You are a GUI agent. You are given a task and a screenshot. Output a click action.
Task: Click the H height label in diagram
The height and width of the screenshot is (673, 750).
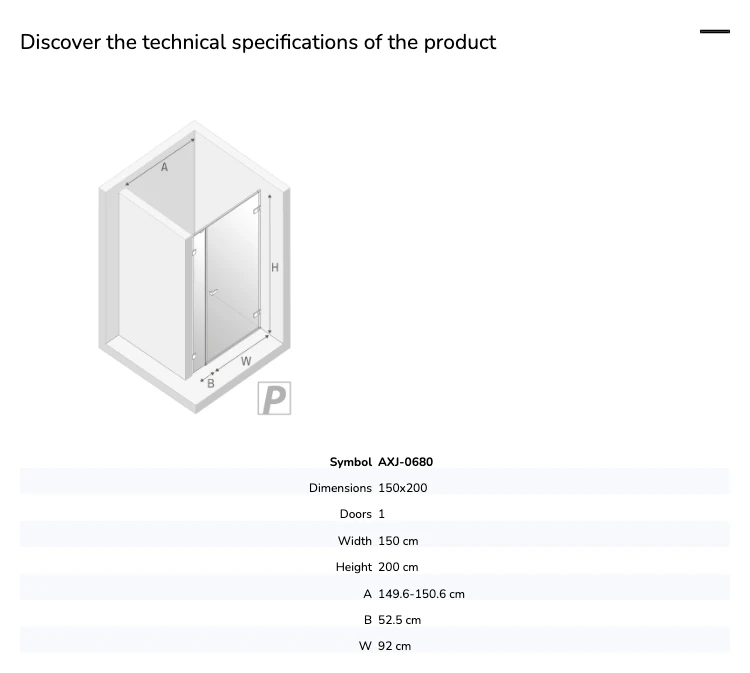click(x=275, y=267)
